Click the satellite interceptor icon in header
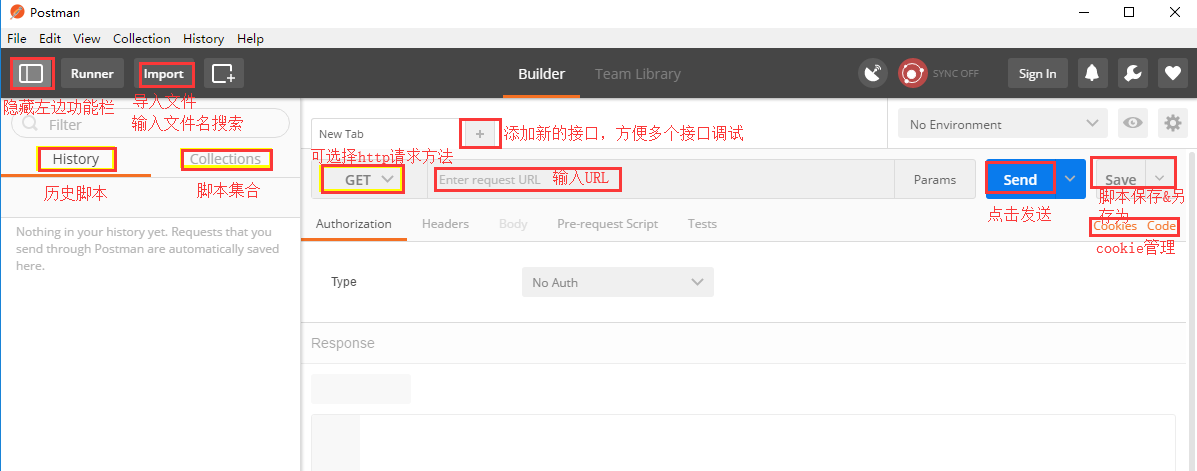 873,73
